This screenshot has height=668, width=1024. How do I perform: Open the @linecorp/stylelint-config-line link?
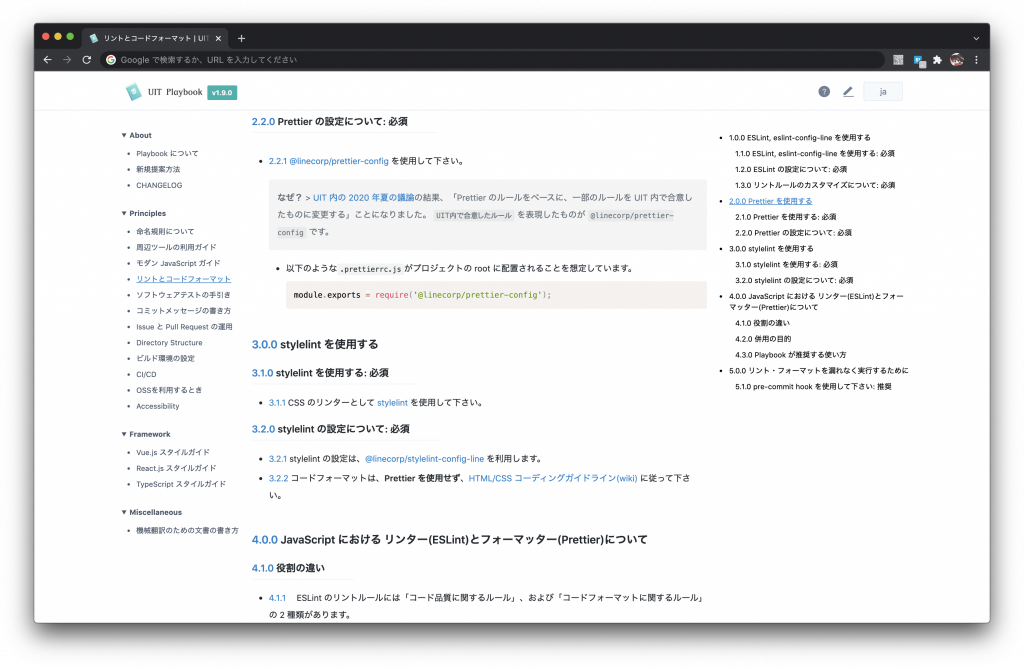(424, 459)
